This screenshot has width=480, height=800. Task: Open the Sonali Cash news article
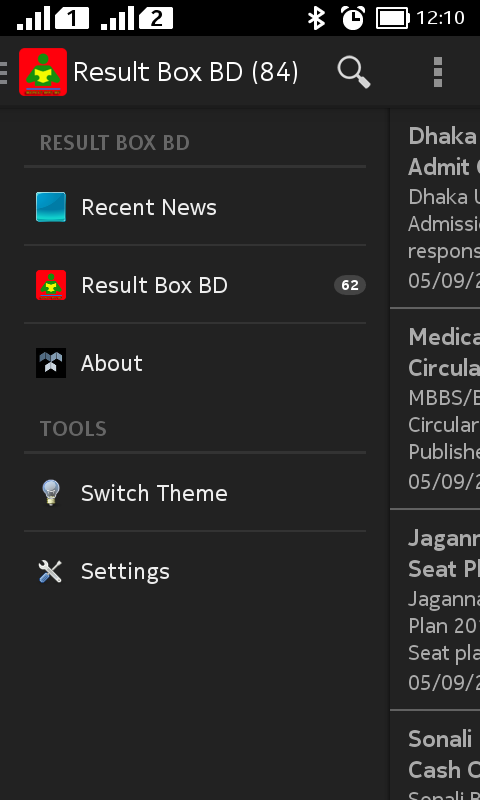[435, 756]
